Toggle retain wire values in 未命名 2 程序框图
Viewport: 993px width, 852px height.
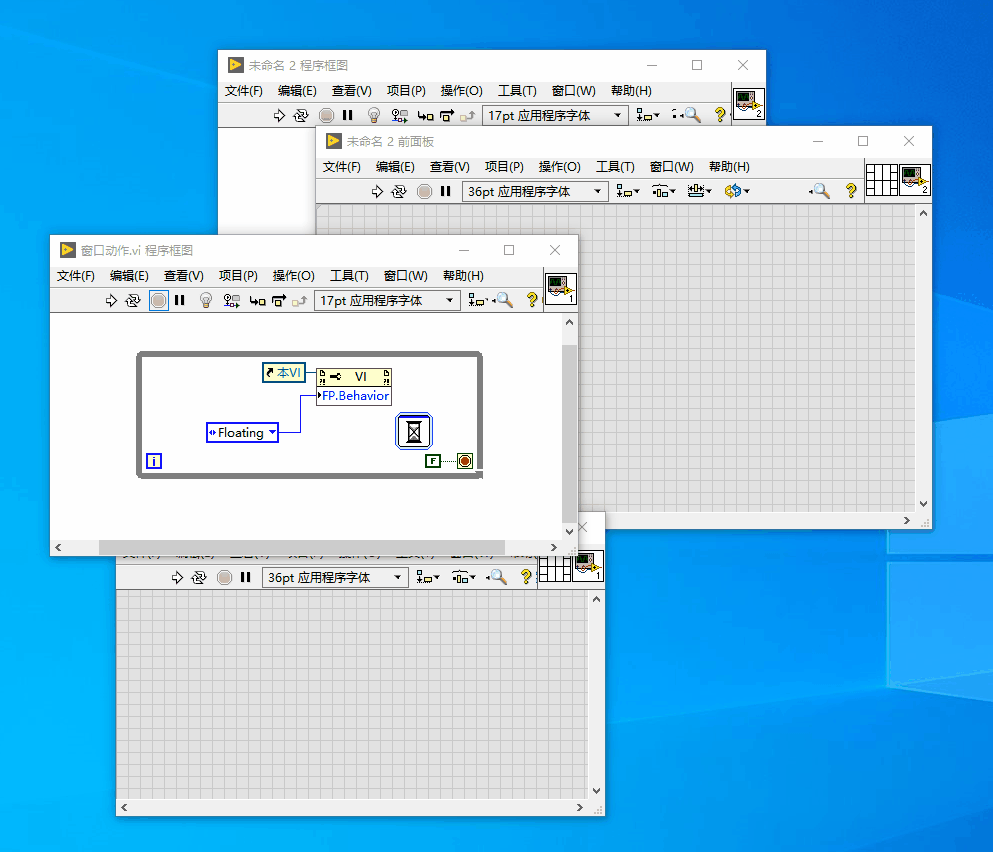point(400,115)
